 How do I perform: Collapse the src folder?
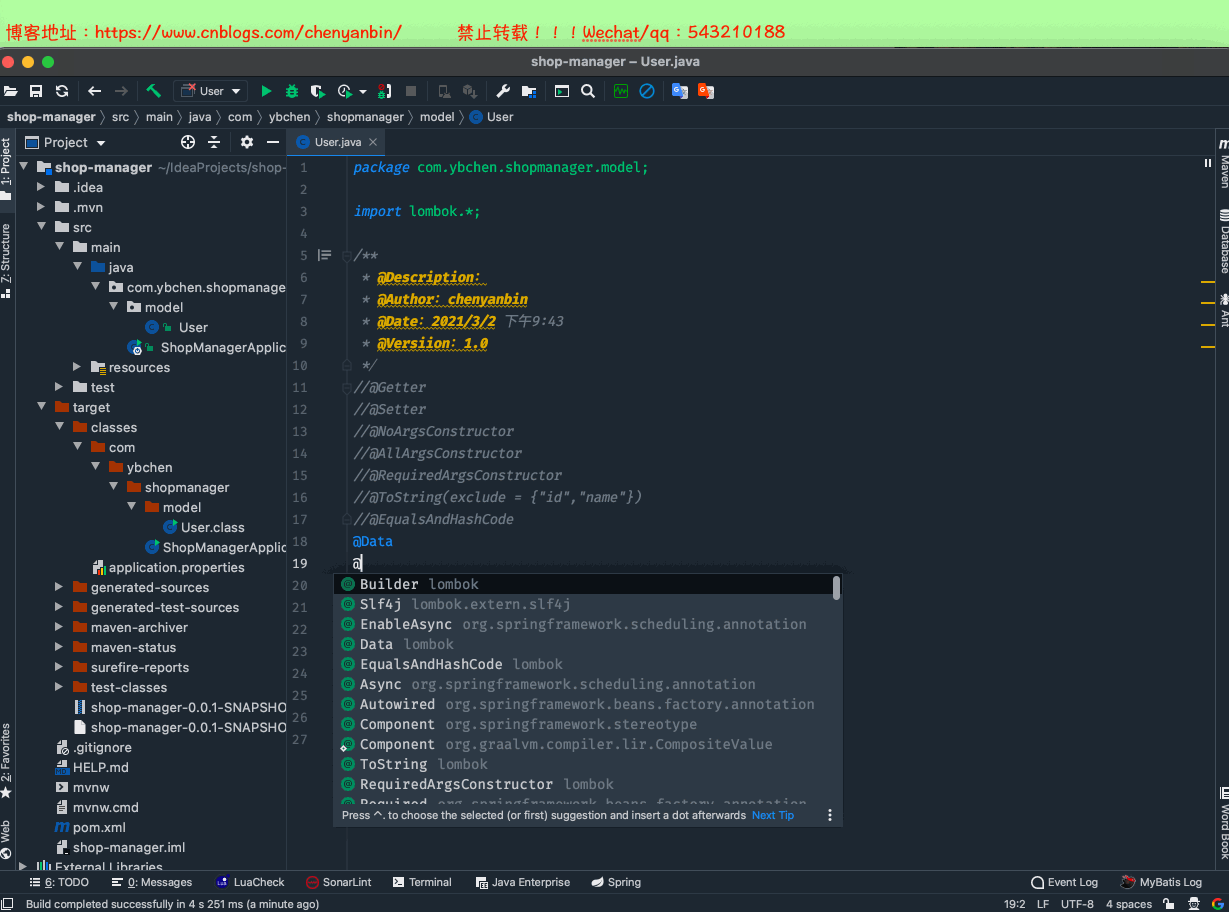pos(40,227)
